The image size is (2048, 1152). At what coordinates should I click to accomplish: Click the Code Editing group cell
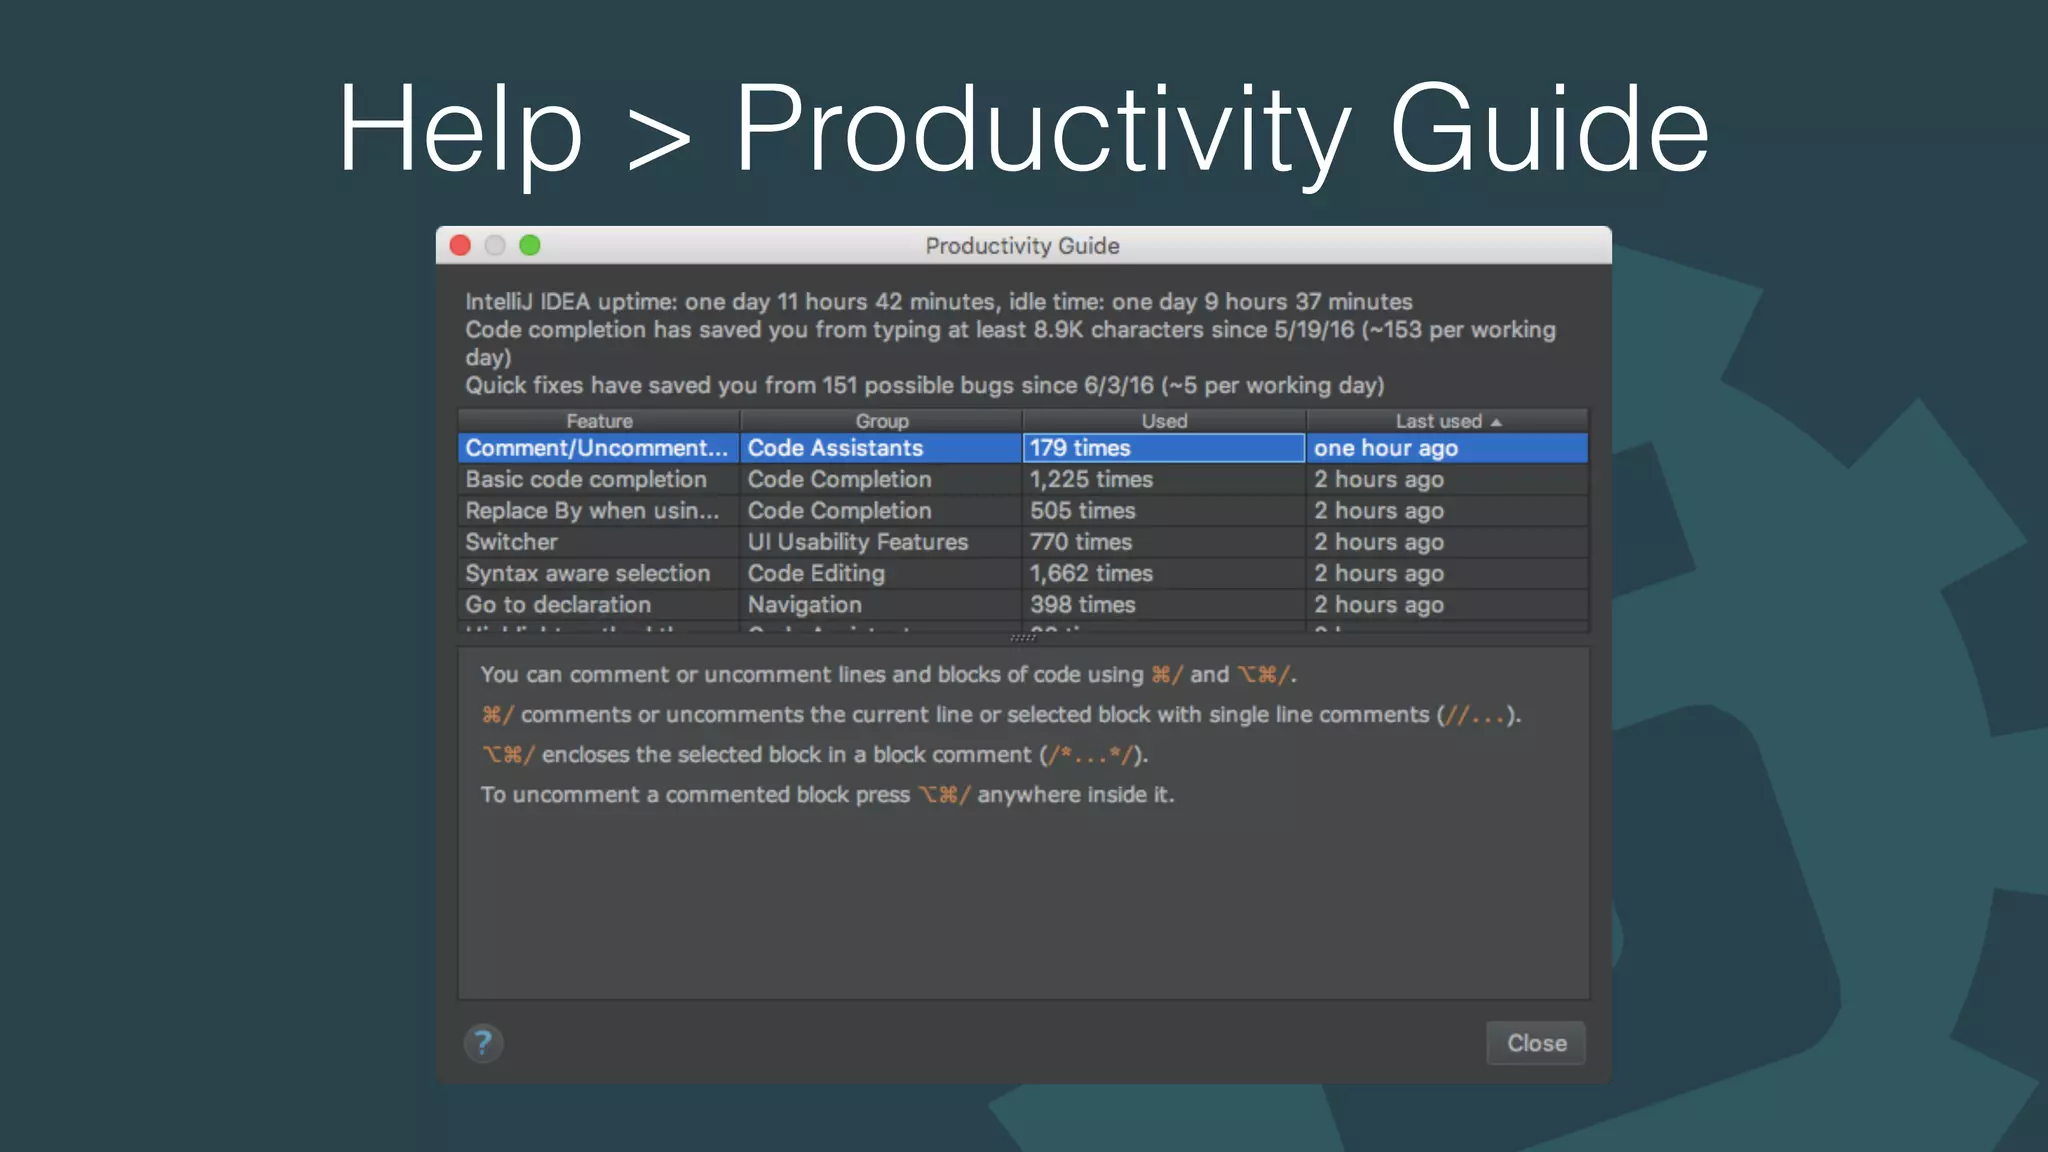(881, 573)
